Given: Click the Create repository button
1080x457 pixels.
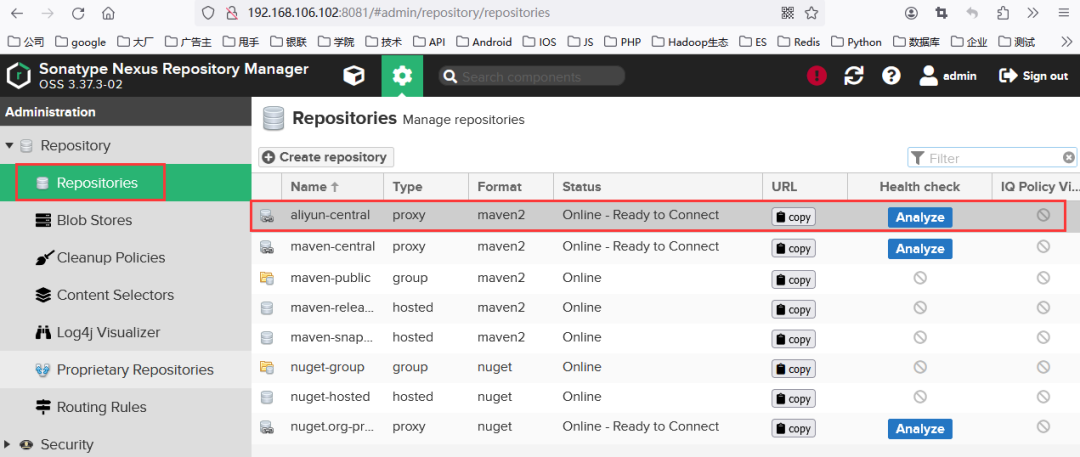Looking at the screenshot, I should [326, 157].
